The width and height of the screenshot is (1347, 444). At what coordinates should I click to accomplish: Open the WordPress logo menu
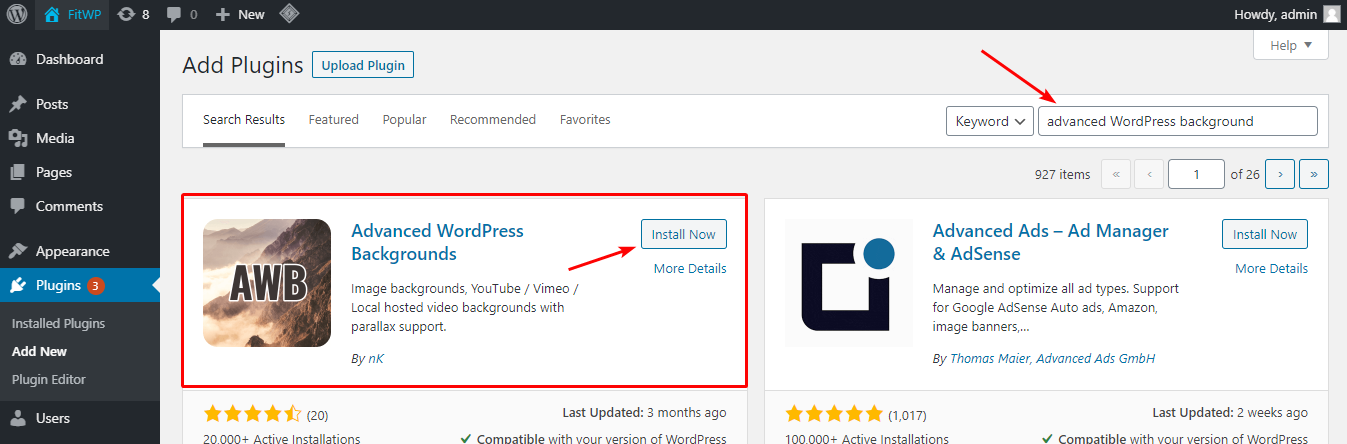[x=17, y=14]
